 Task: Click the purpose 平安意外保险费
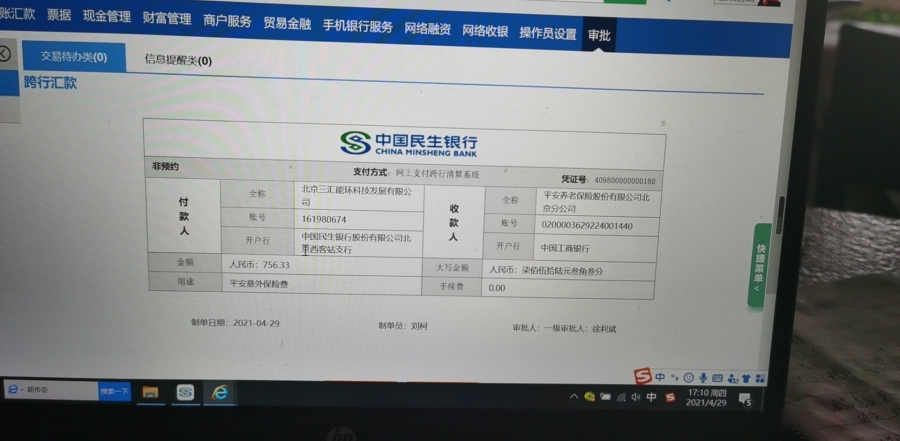pos(258,283)
